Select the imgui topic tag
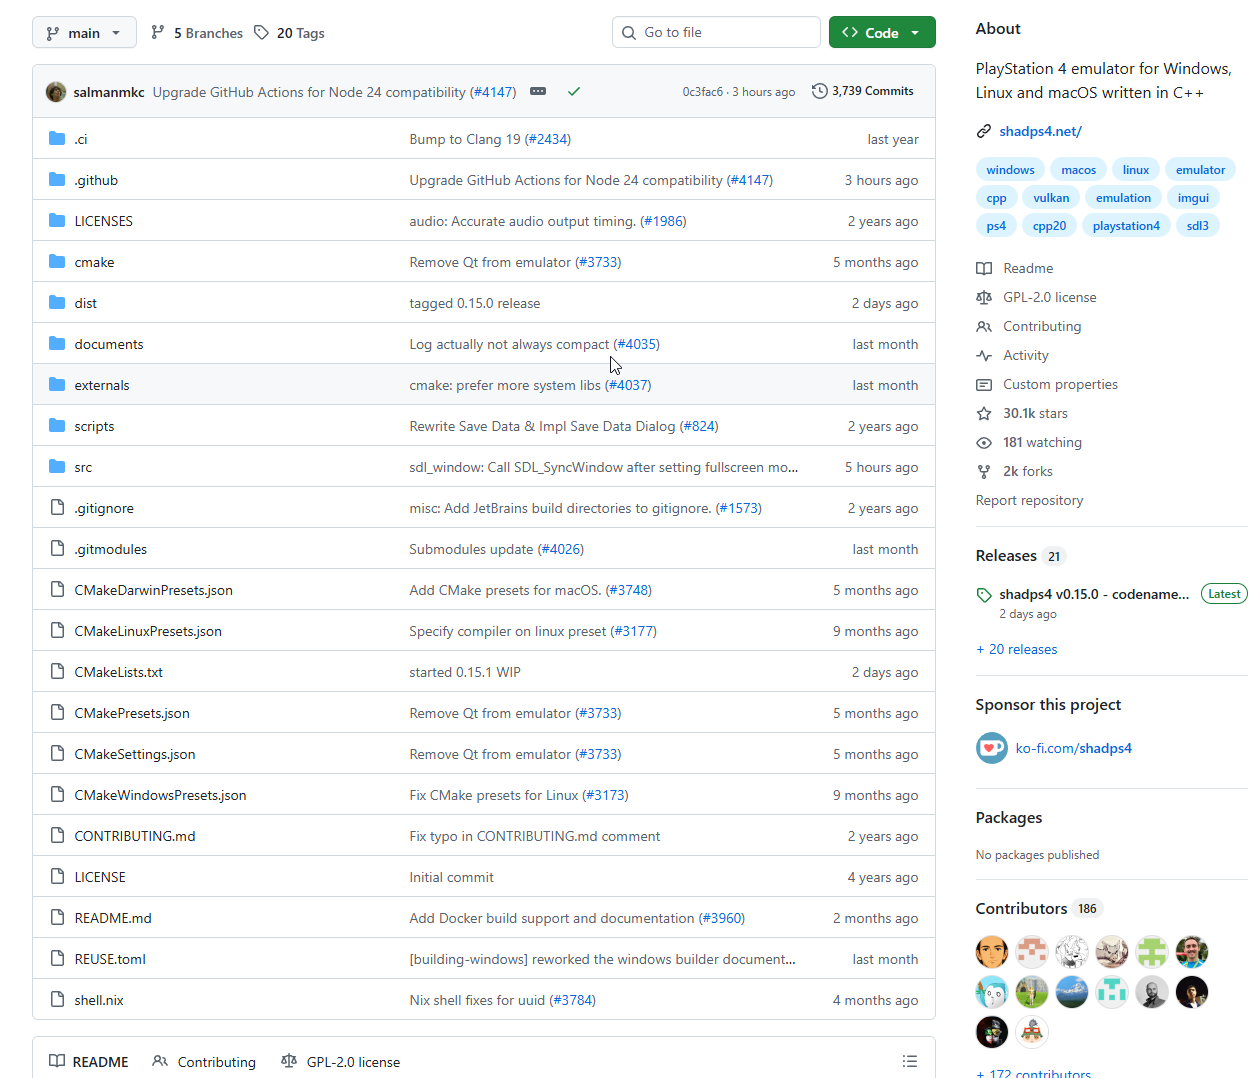The width and height of the screenshot is (1253, 1078). tap(1193, 198)
